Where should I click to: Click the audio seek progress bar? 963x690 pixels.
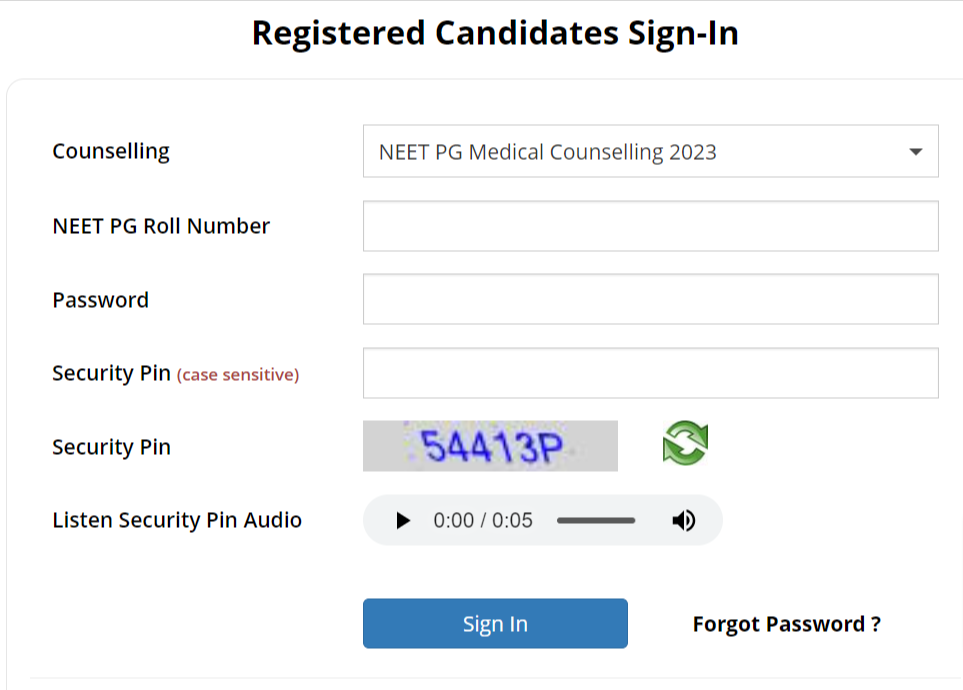[596, 521]
